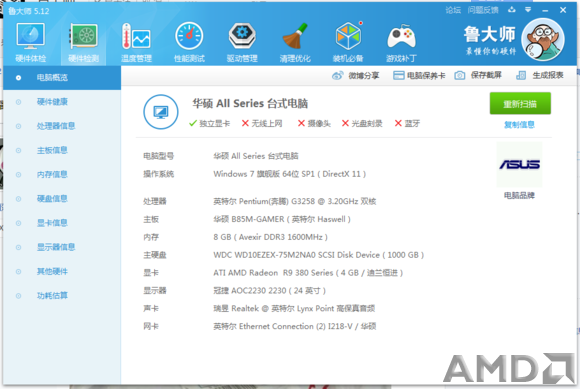Open 装机必备 cube software icon
Viewport: 580px width, 389px height.
point(348,42)
